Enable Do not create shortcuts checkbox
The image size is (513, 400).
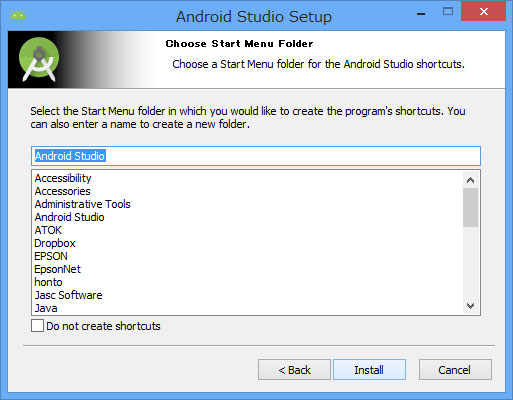(37, 326)
